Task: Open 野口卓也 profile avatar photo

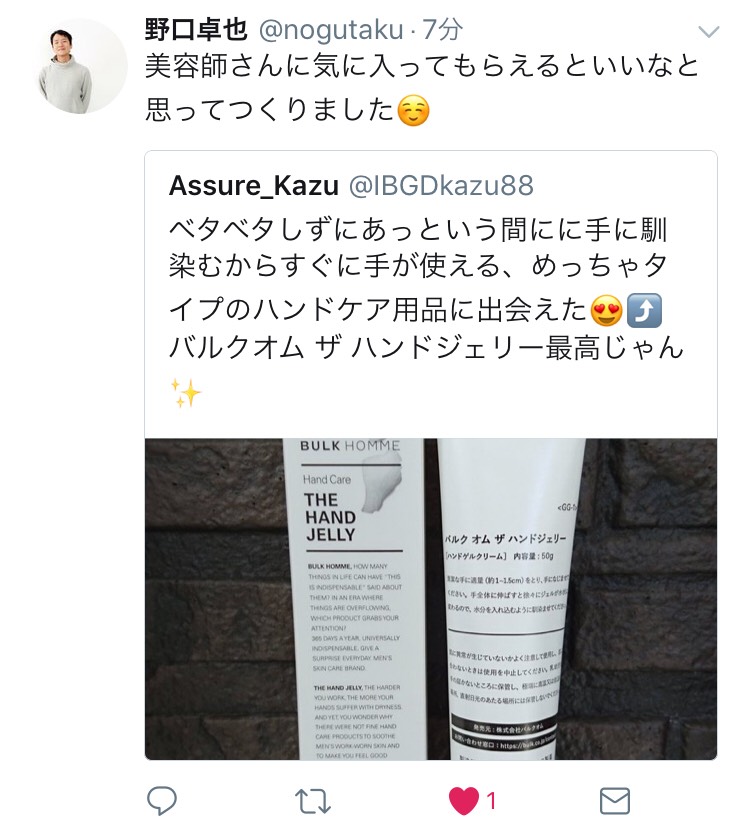Action: tap(81, 66)
